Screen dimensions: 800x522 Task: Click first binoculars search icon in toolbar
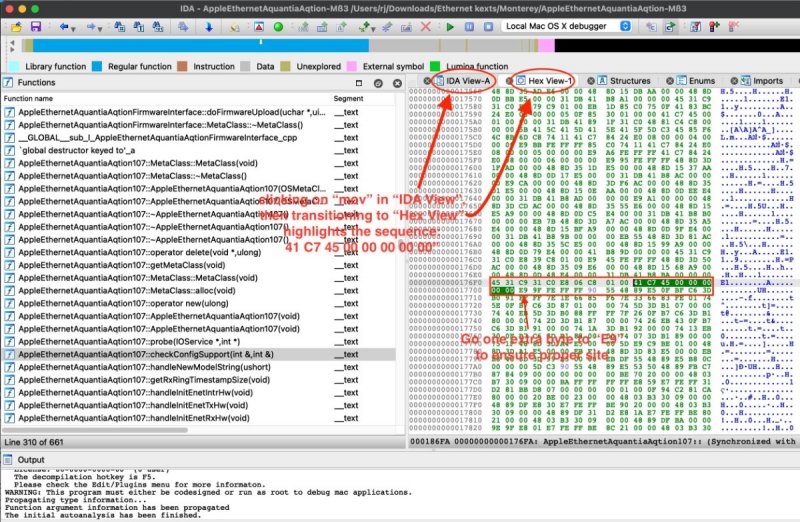pos(119,27)
